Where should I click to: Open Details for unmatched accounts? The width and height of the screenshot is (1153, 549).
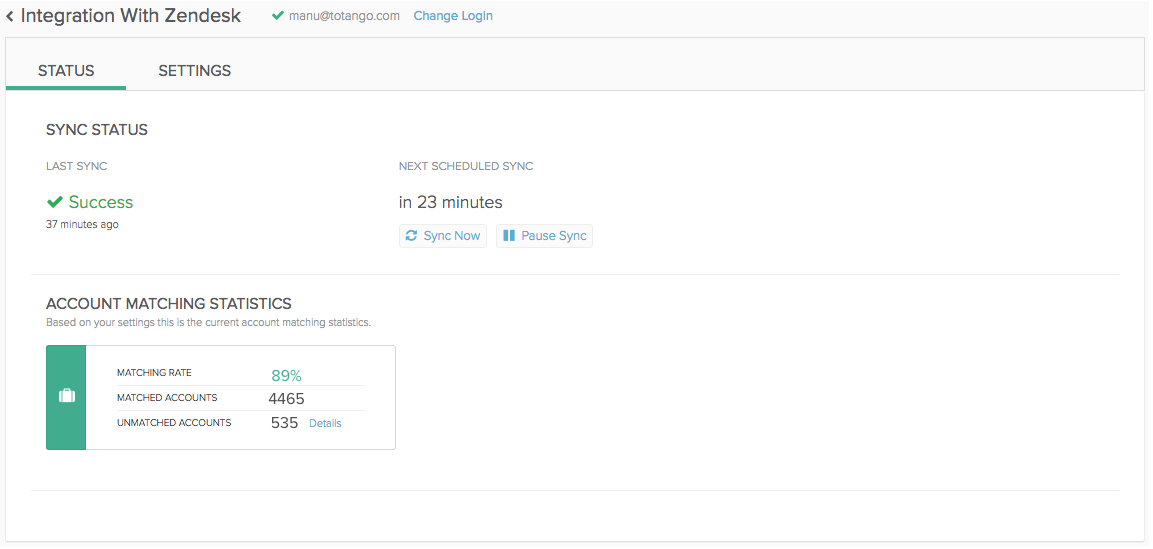pyautogui.click(x=325, y=423)
